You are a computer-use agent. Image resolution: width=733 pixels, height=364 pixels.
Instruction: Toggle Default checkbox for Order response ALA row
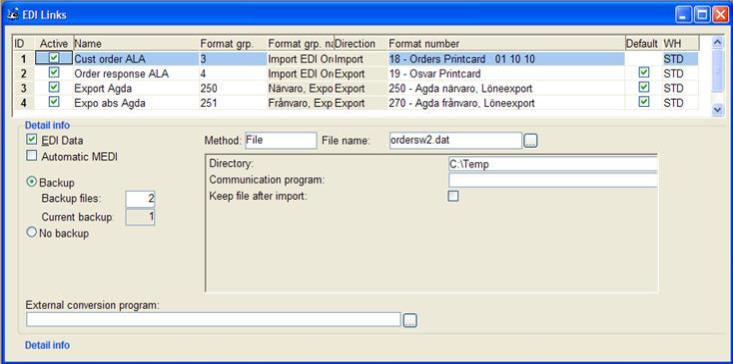(x=644, y=73)
